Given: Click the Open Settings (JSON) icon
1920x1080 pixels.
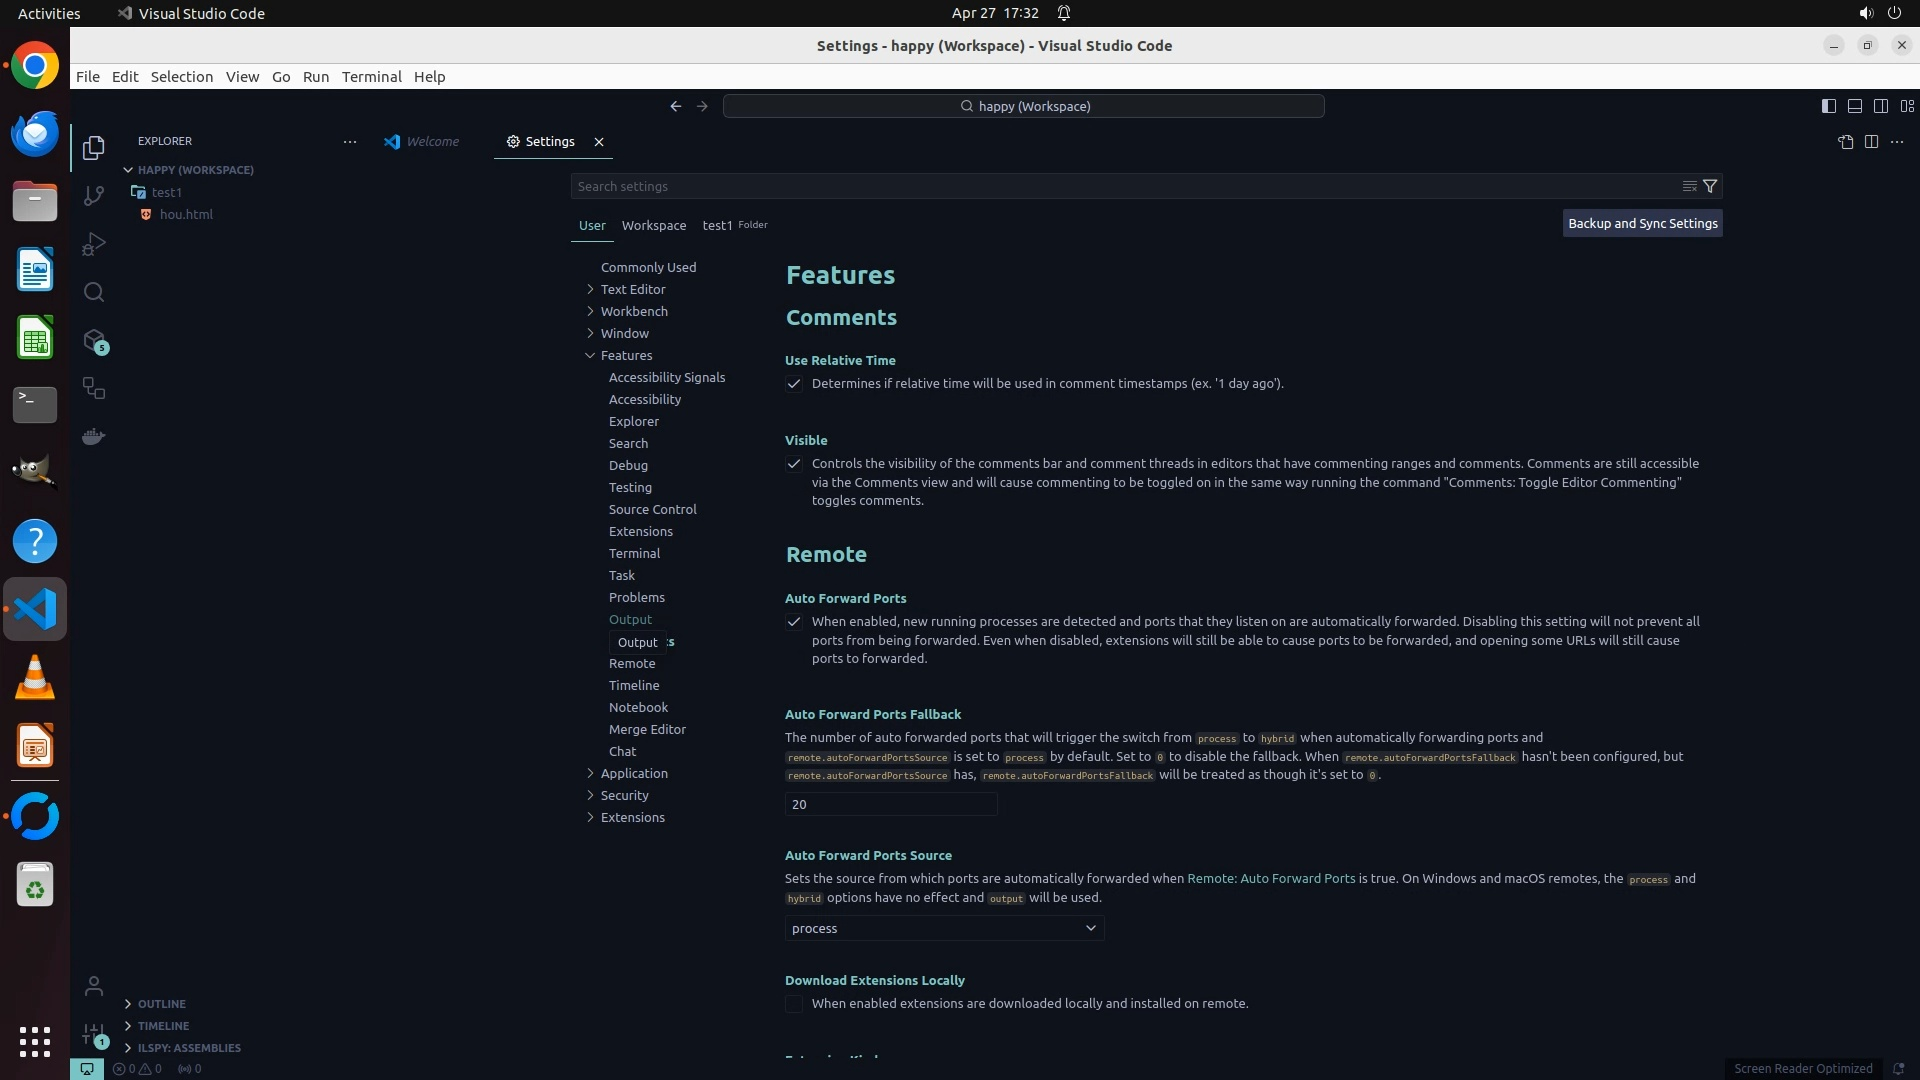Looking at the screenshot, I should 1845,142.
